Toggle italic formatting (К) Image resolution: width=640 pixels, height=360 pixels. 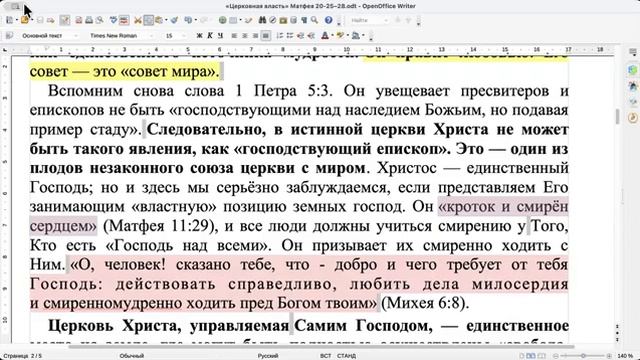point(210,36)
